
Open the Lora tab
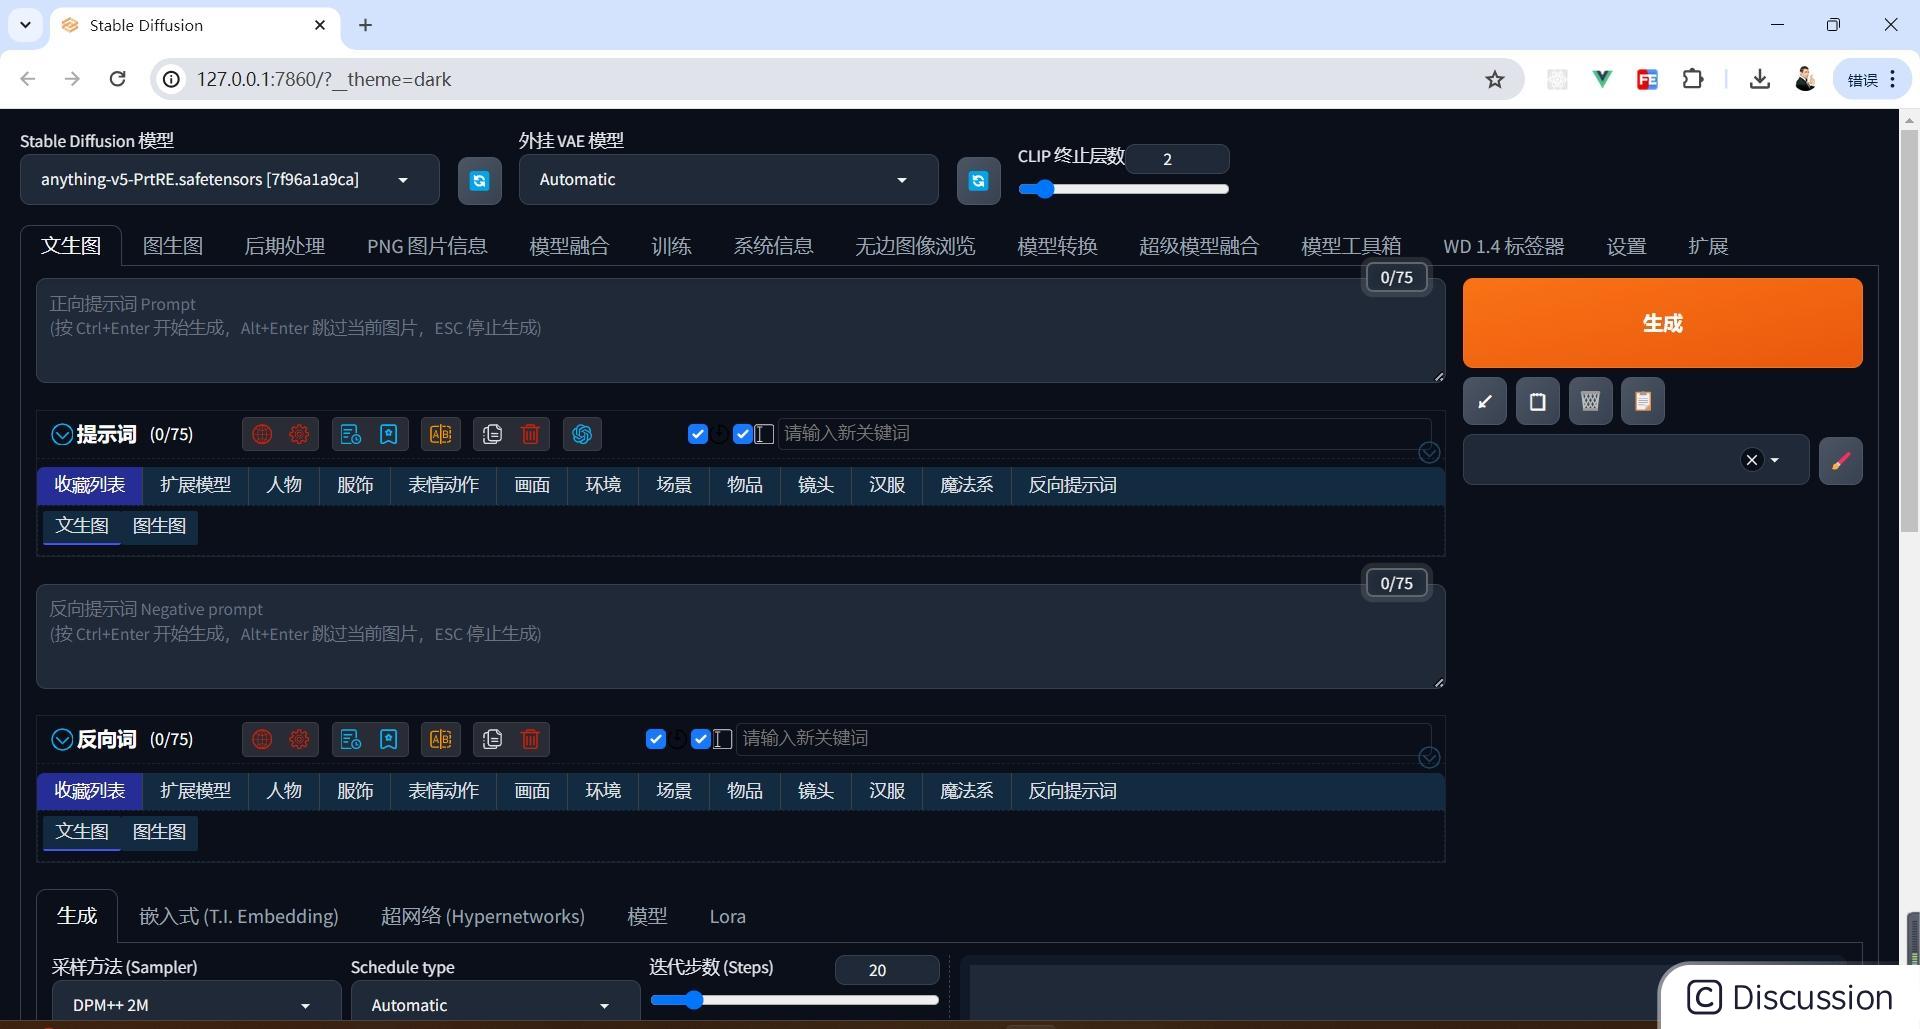(x=727, y=916)
